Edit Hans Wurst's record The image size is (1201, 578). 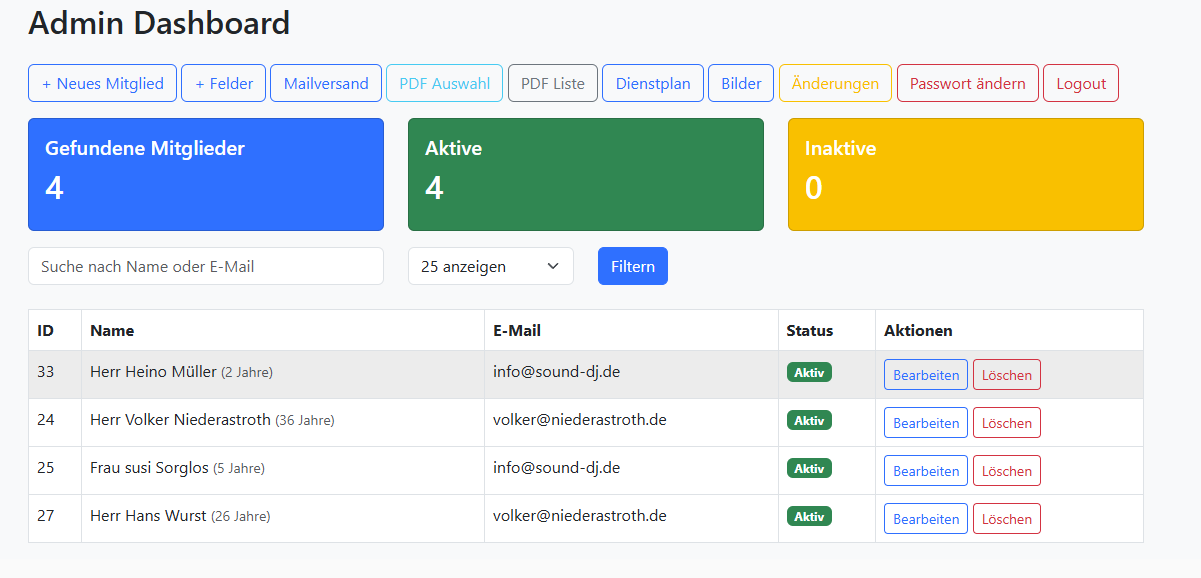(925, 519)
